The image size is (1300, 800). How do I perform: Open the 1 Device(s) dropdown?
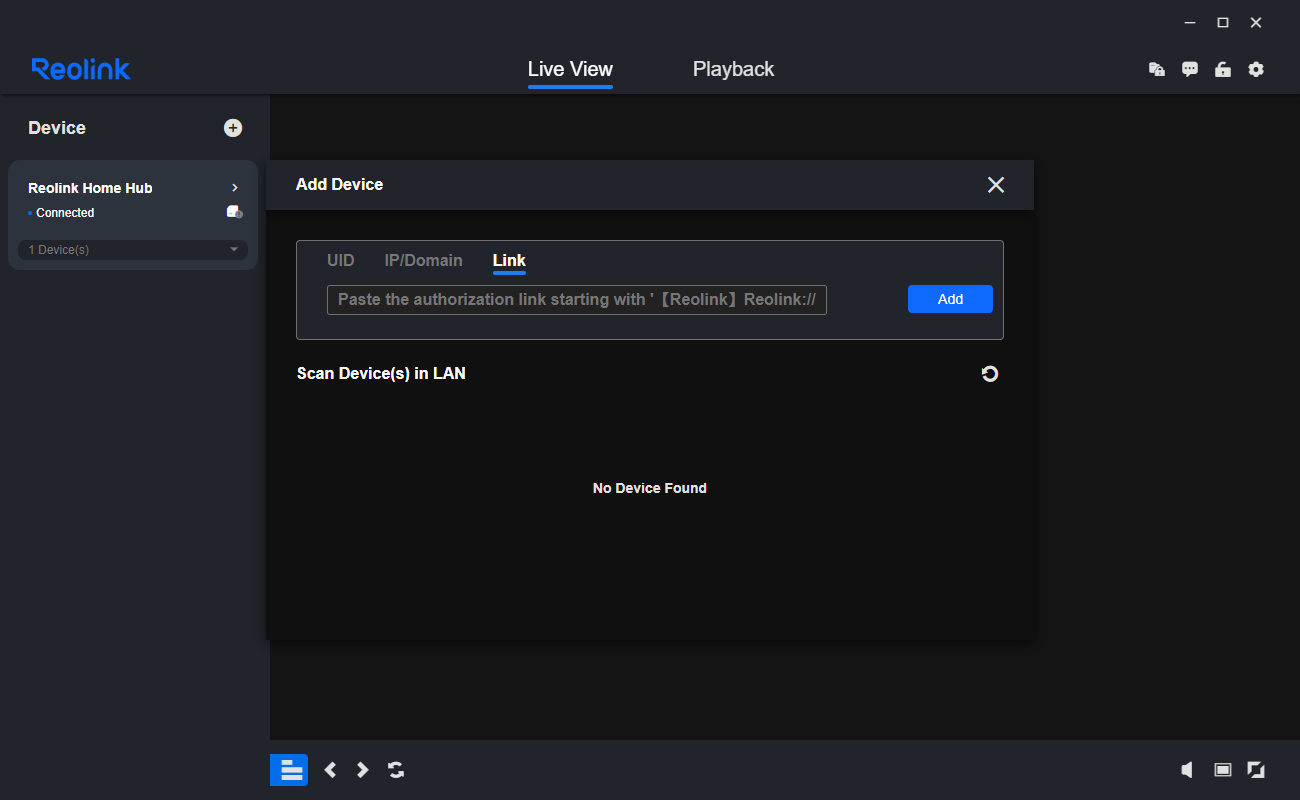coord(133,249)
